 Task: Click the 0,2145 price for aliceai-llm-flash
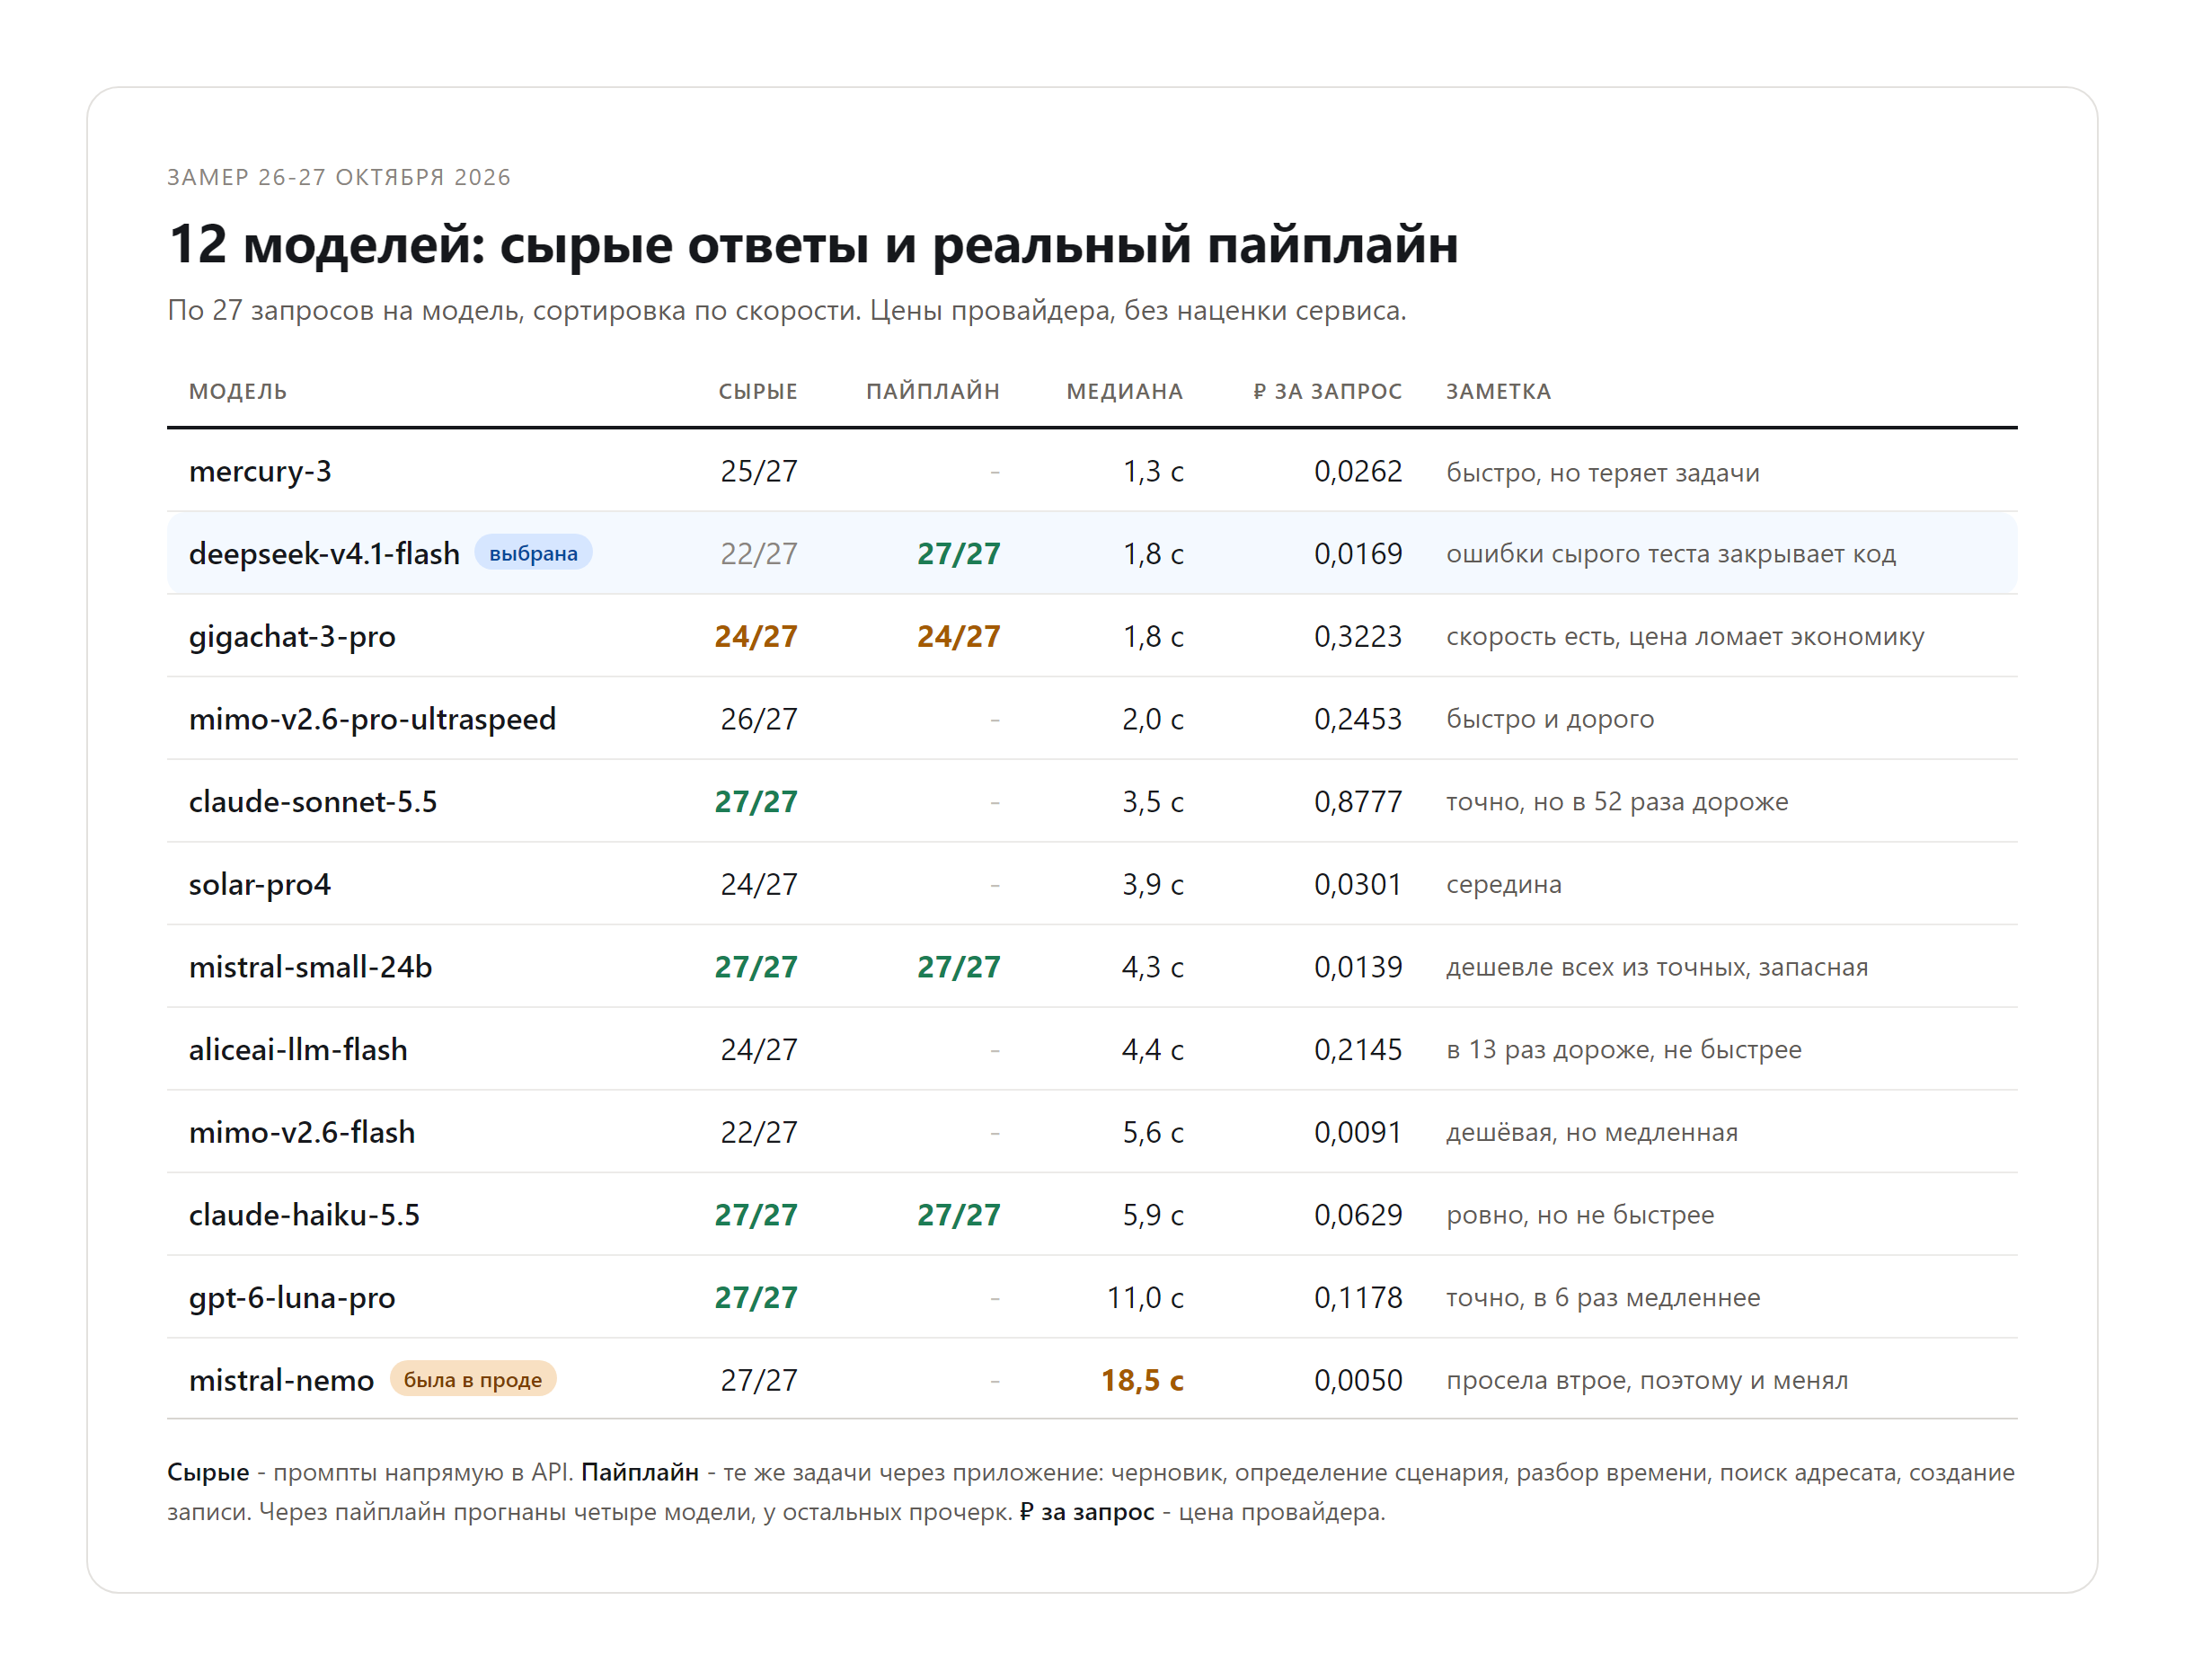(x=1358, y=1049)
